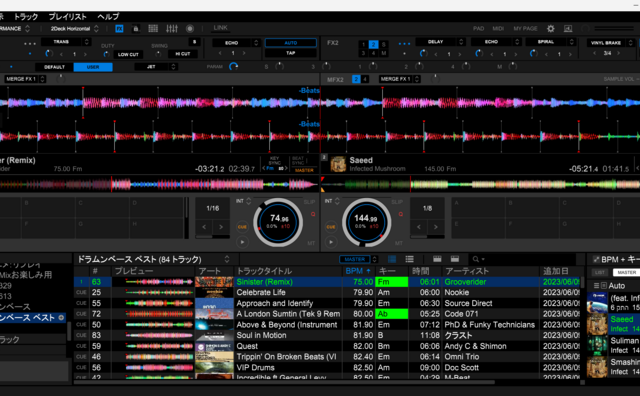
Task: Click CUE button on right deck
Action: pyautogui.click(x=331, y=227)
